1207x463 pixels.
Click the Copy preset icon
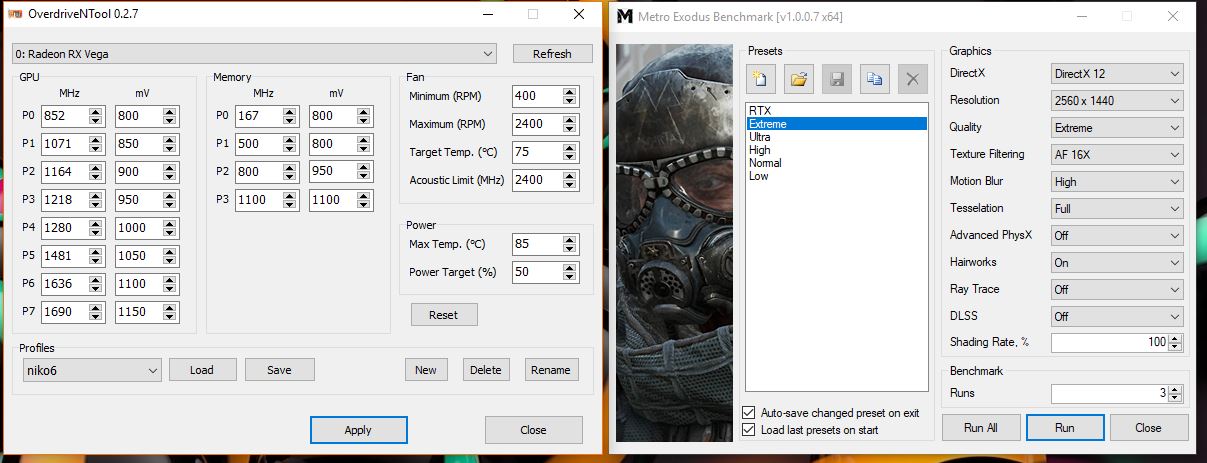coord(875,79)
